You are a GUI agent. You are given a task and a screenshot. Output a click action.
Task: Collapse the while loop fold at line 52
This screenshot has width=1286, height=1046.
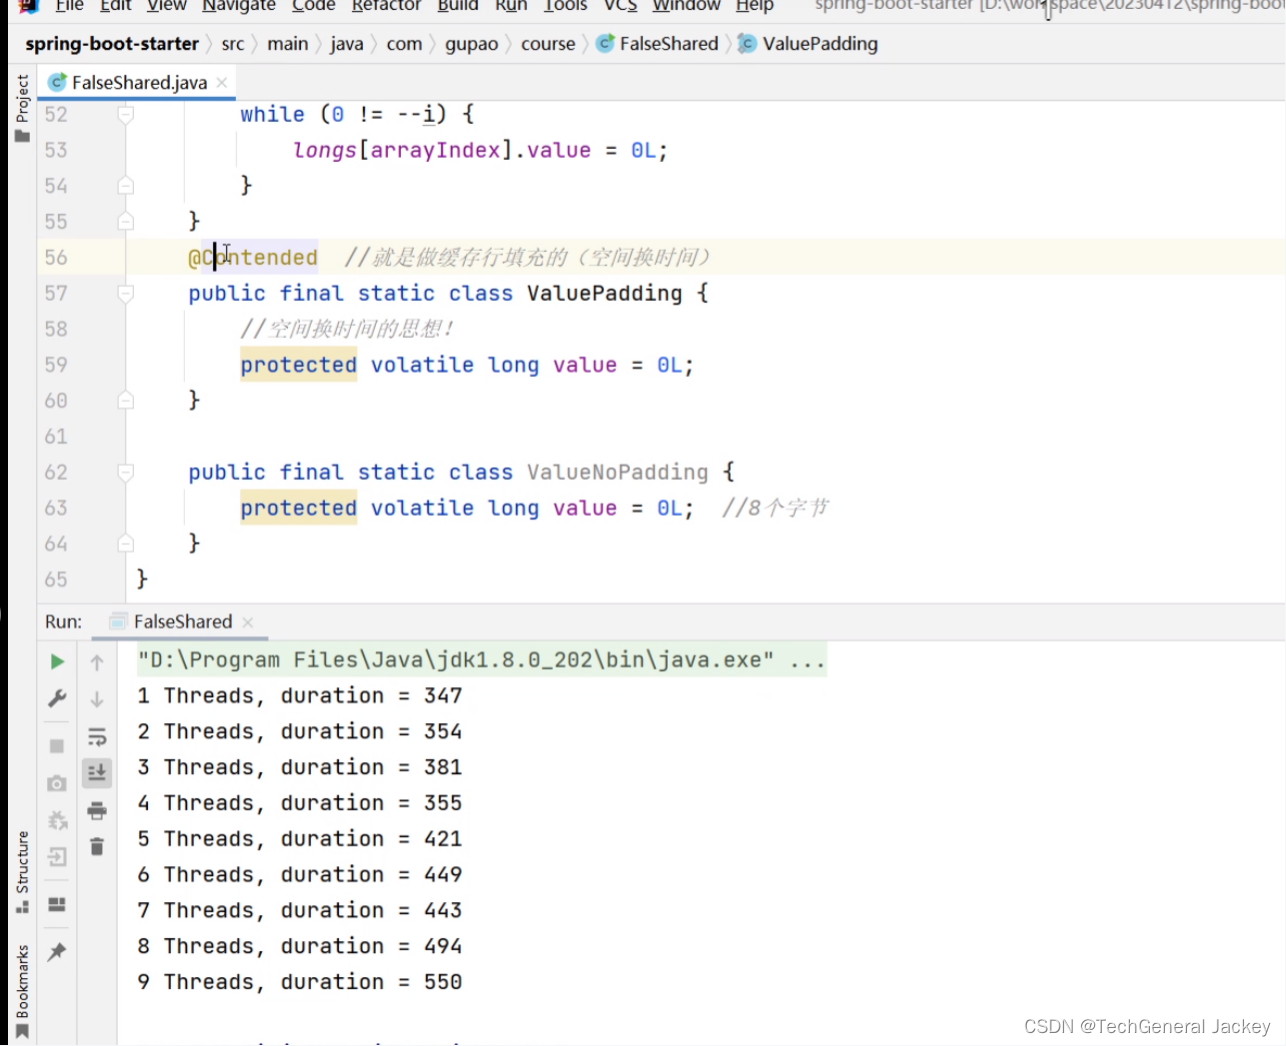(x=125, y=114)
